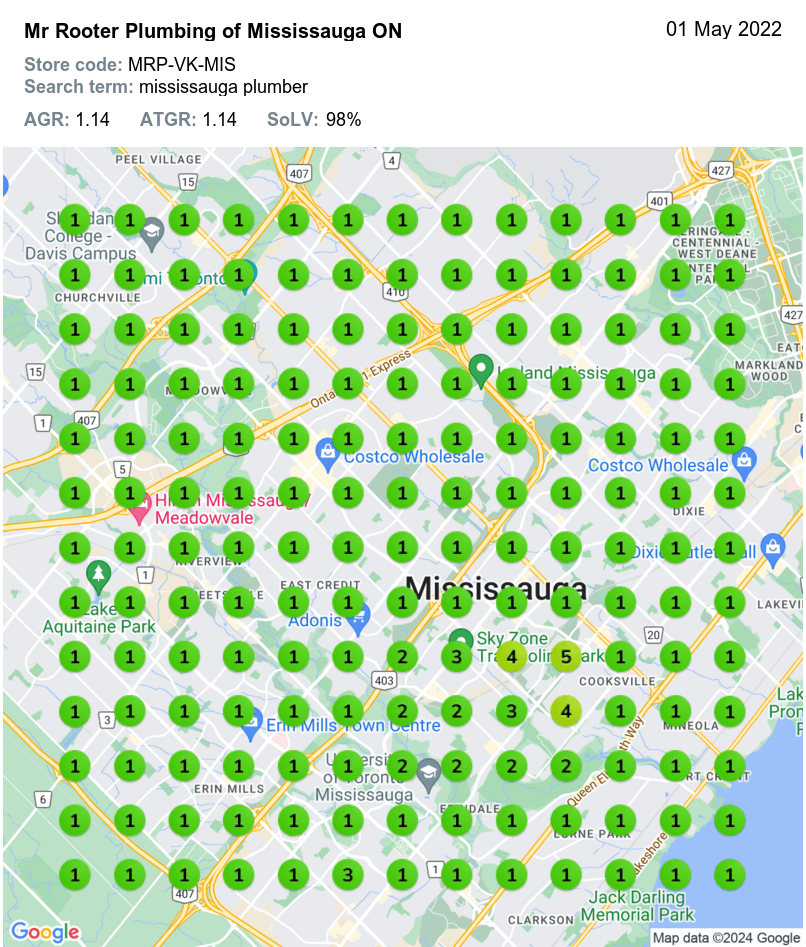Click the Highway 403 shield marker
The image size is (806, 947).
point(384,681)
